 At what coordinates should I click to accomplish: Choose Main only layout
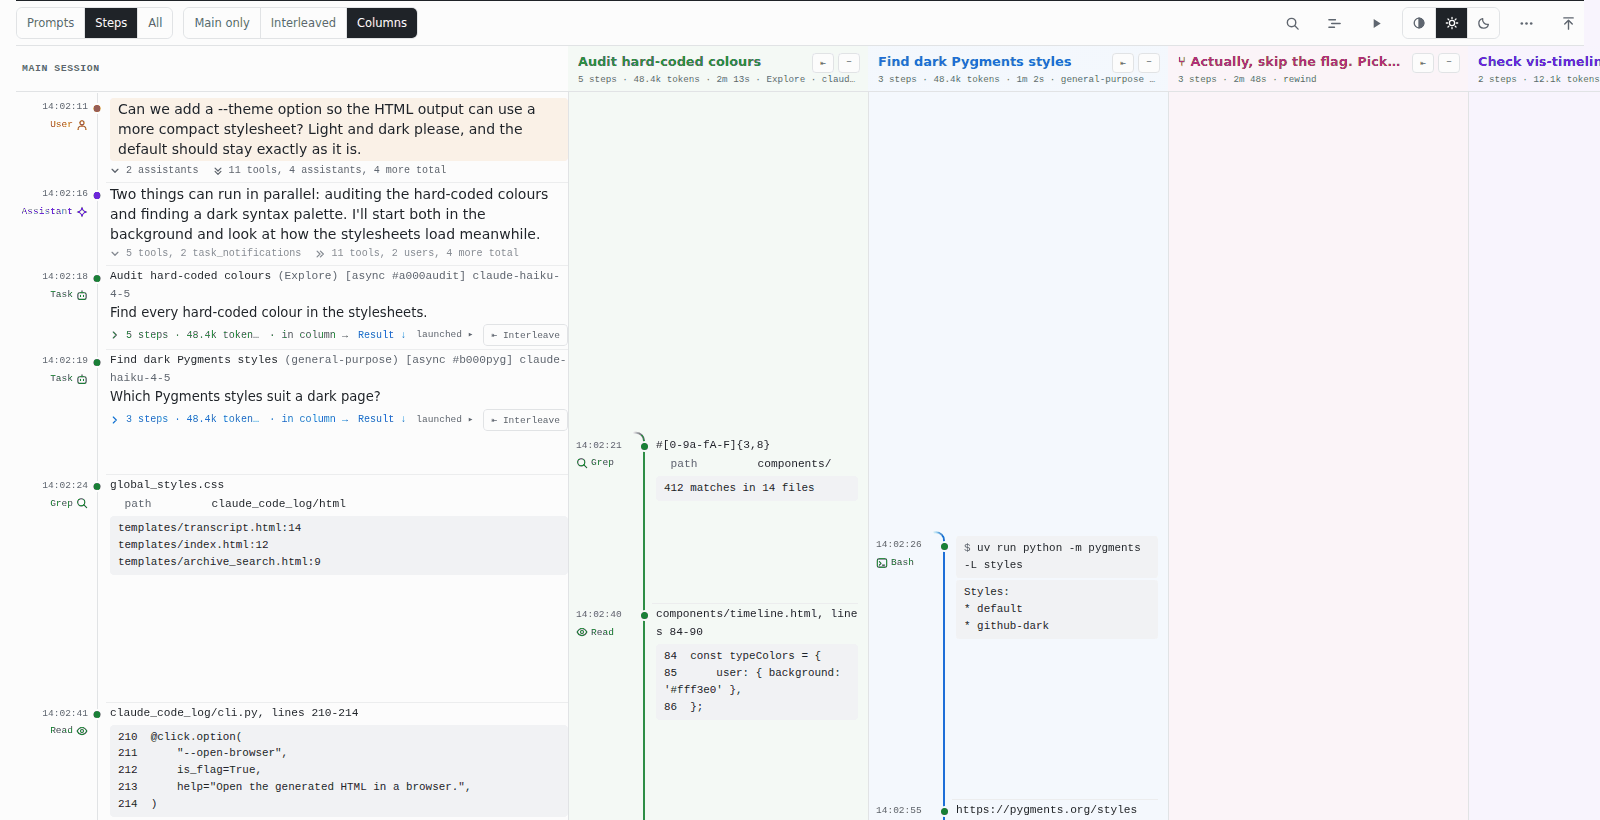point(222,23)
